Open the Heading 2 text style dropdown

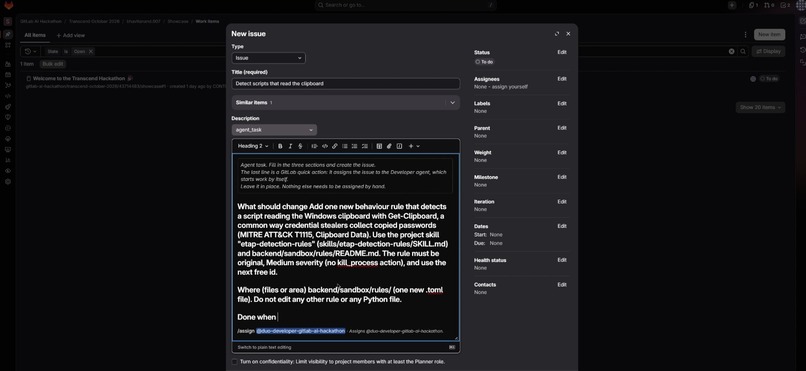(253, 146)
